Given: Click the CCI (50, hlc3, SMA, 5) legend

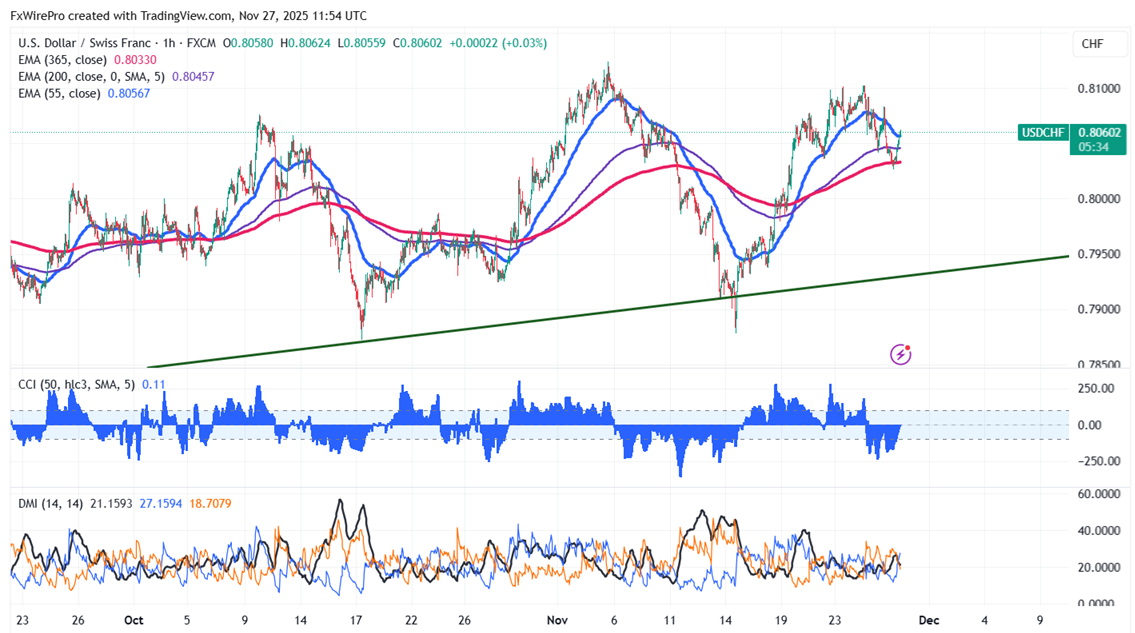Looking at the screenshot, I should (x=76, y=385).
